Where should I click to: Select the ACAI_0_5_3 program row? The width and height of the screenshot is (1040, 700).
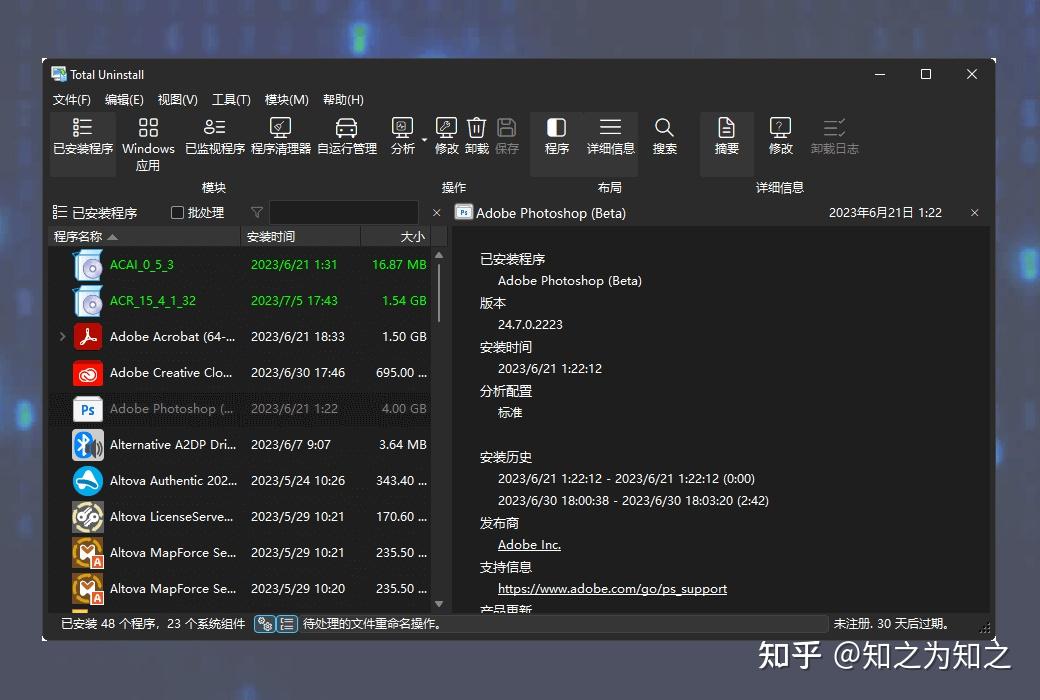(x=239, y=265)
